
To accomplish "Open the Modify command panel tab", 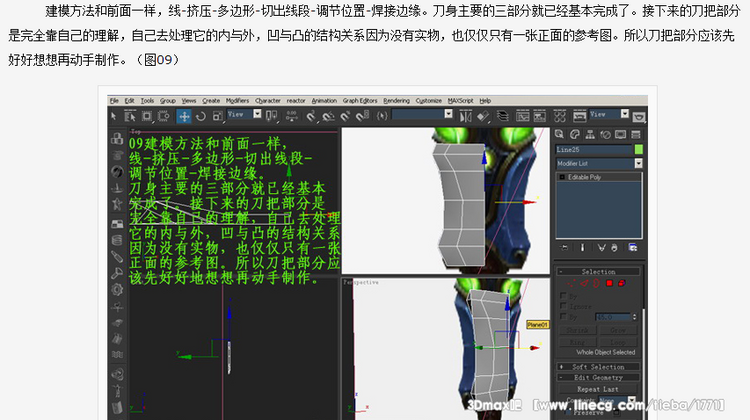I will tap(575, 135).
